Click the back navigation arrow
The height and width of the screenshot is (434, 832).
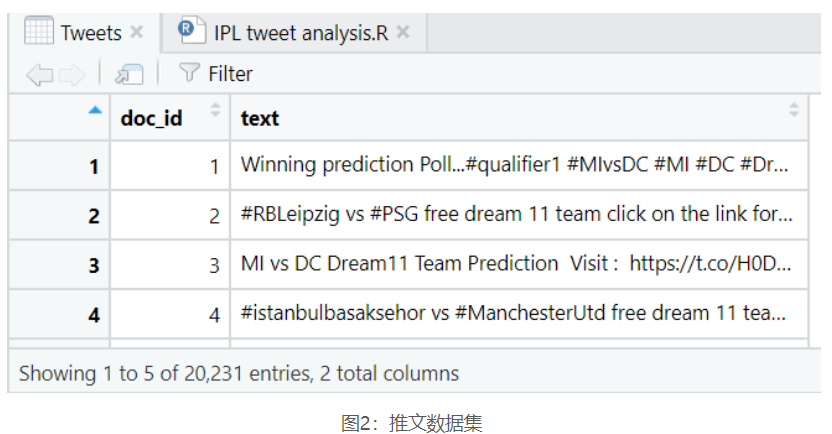click(x=38, y=74)
